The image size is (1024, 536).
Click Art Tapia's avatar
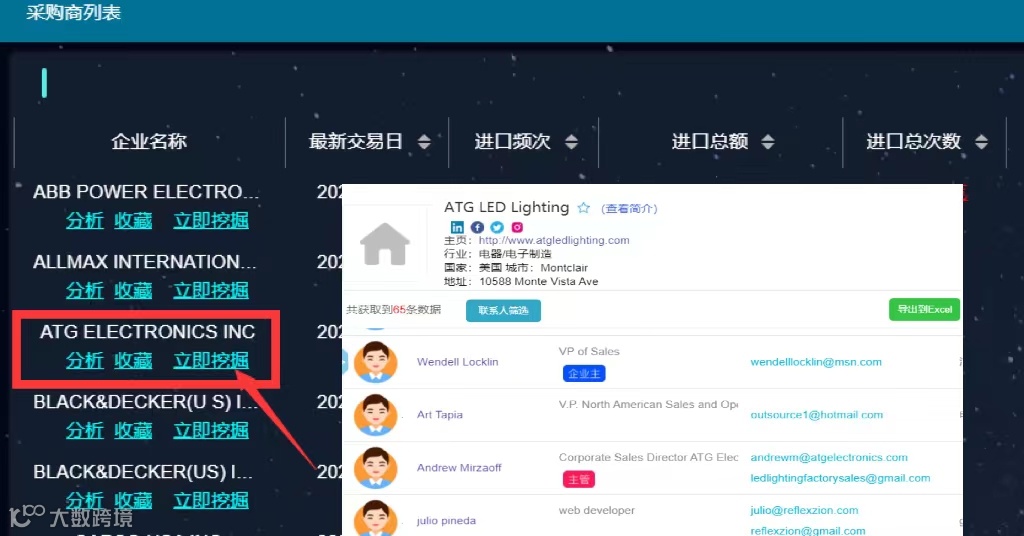(x=376, y=415)
